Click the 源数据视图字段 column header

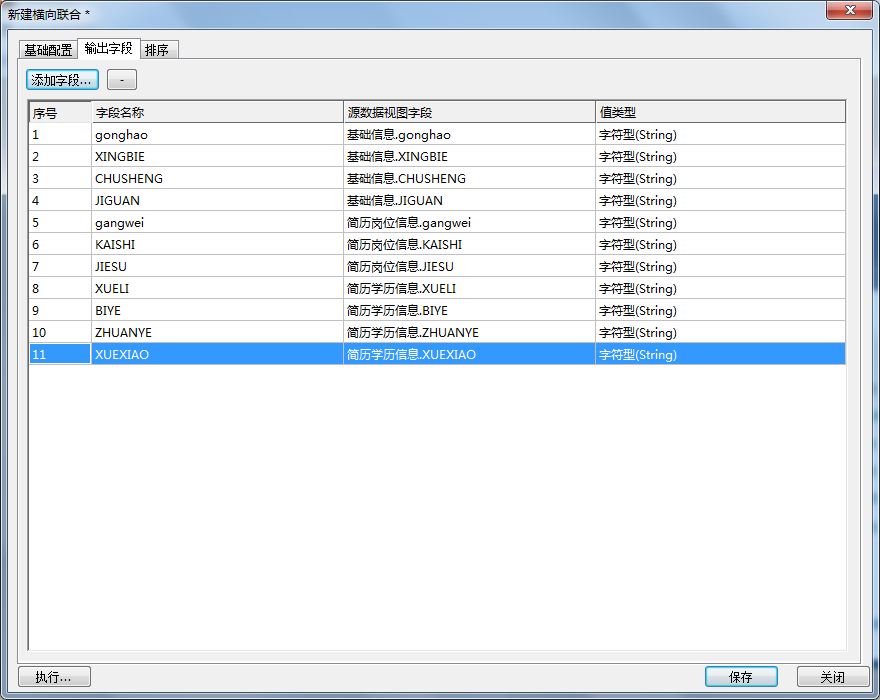pos(468,113)
